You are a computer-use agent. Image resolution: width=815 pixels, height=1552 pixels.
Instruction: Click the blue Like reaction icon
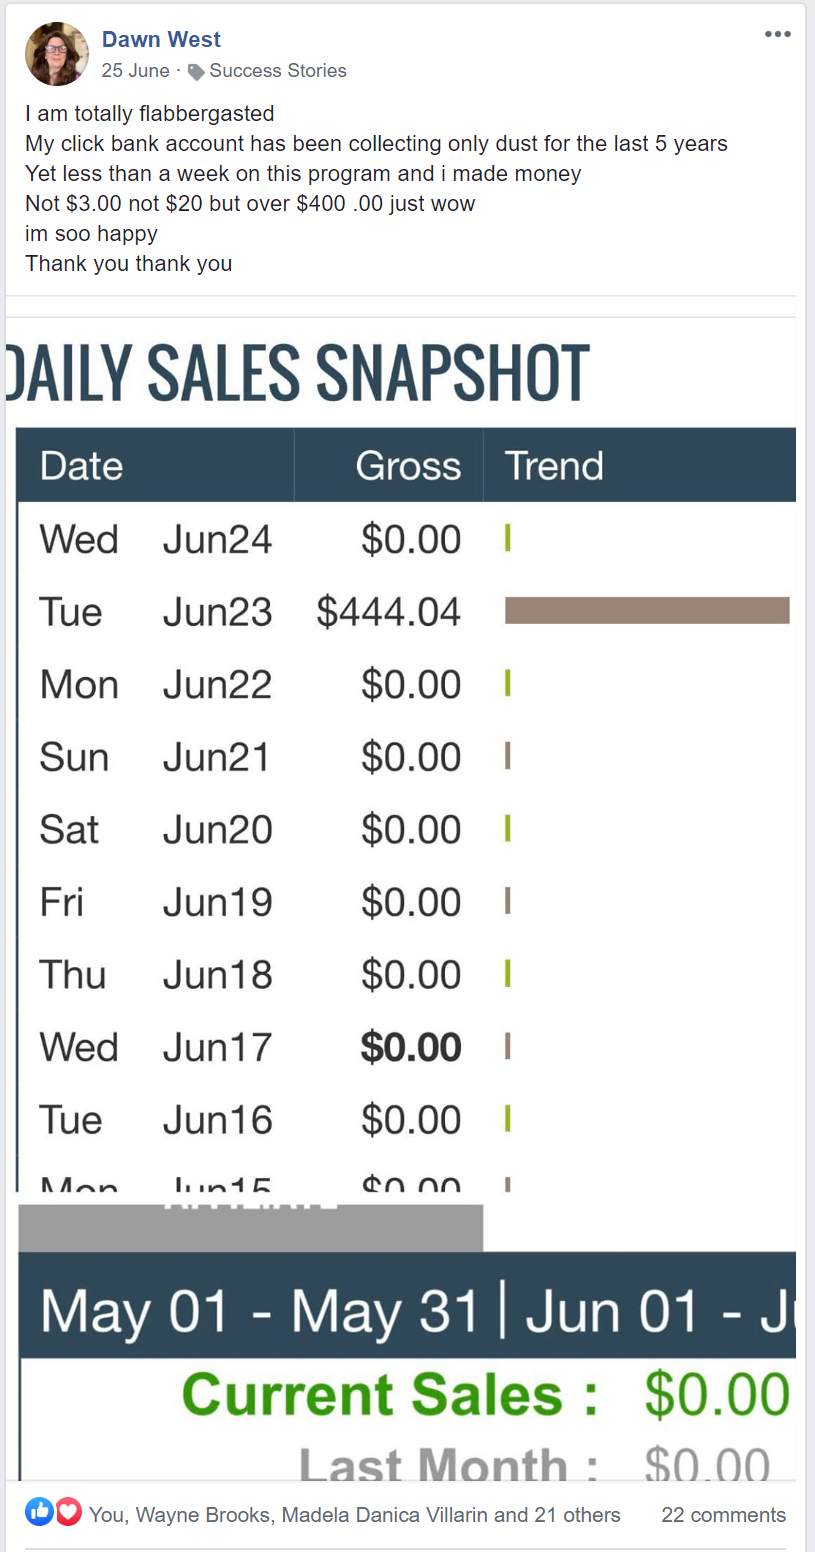pyautogui.click(x=39, y=1512)
